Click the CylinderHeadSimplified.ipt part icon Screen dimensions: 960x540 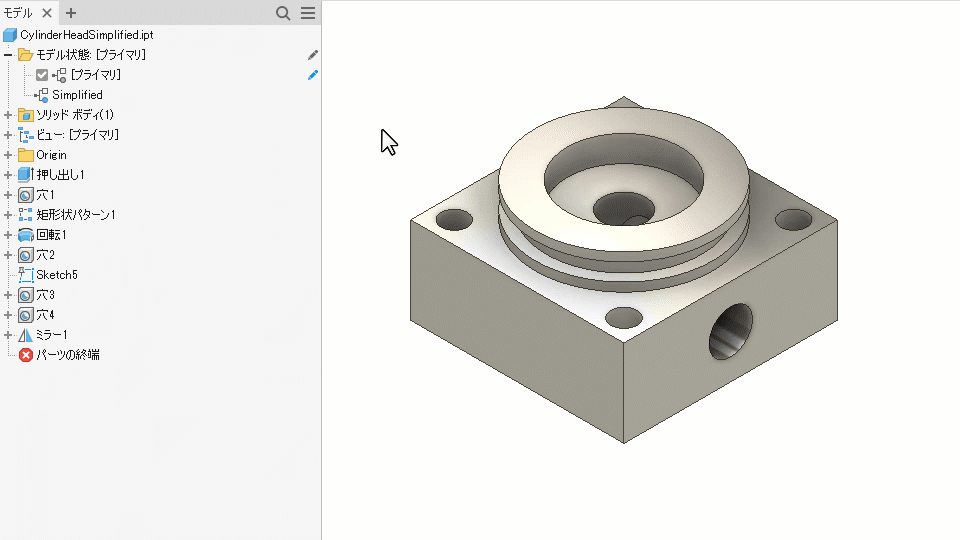pos(10,35)
